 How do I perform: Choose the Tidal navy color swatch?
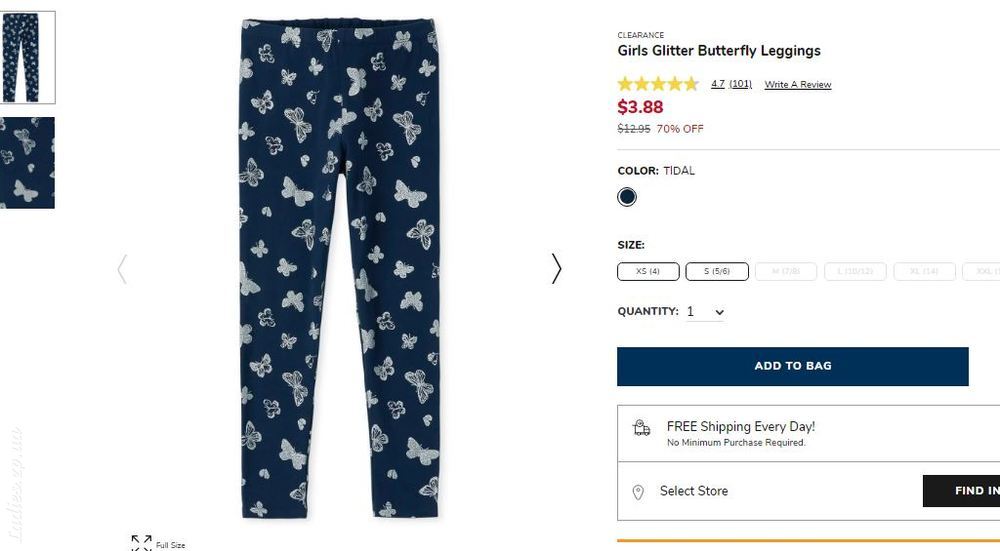pos(627,197)
